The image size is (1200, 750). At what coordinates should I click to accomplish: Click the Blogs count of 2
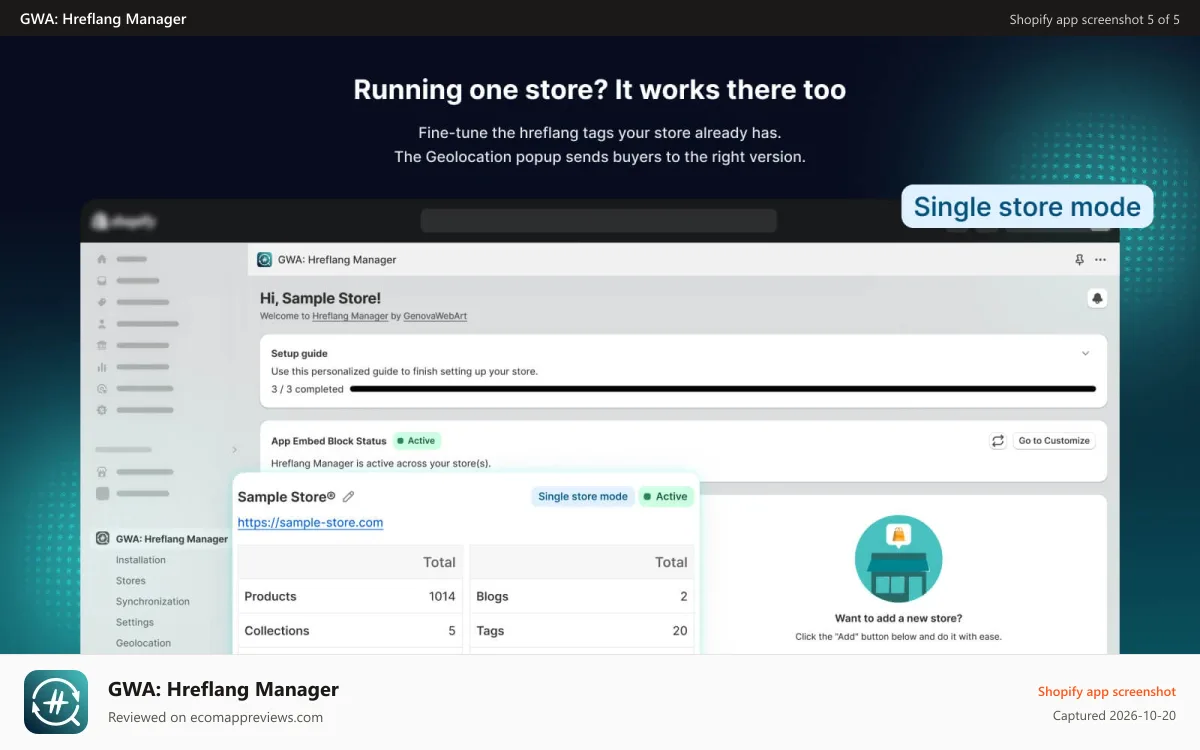point(684,597)
